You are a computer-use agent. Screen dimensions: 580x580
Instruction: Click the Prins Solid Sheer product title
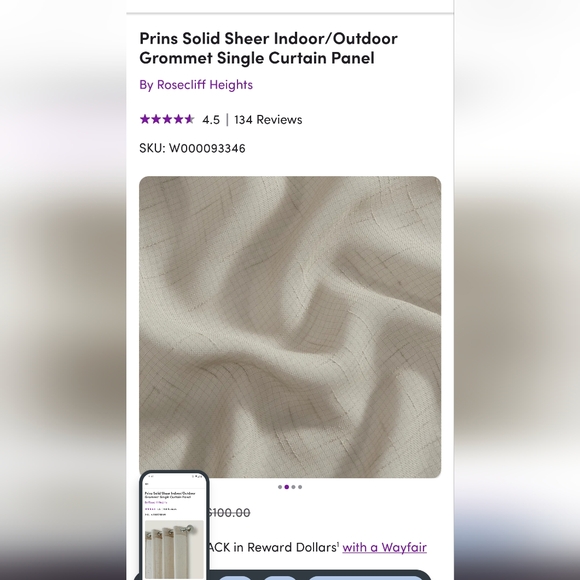click(269, 48)
